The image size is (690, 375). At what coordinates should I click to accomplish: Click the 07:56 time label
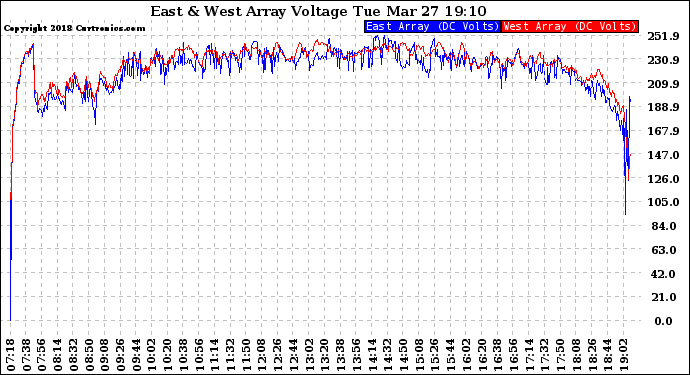tap(42, 355)
